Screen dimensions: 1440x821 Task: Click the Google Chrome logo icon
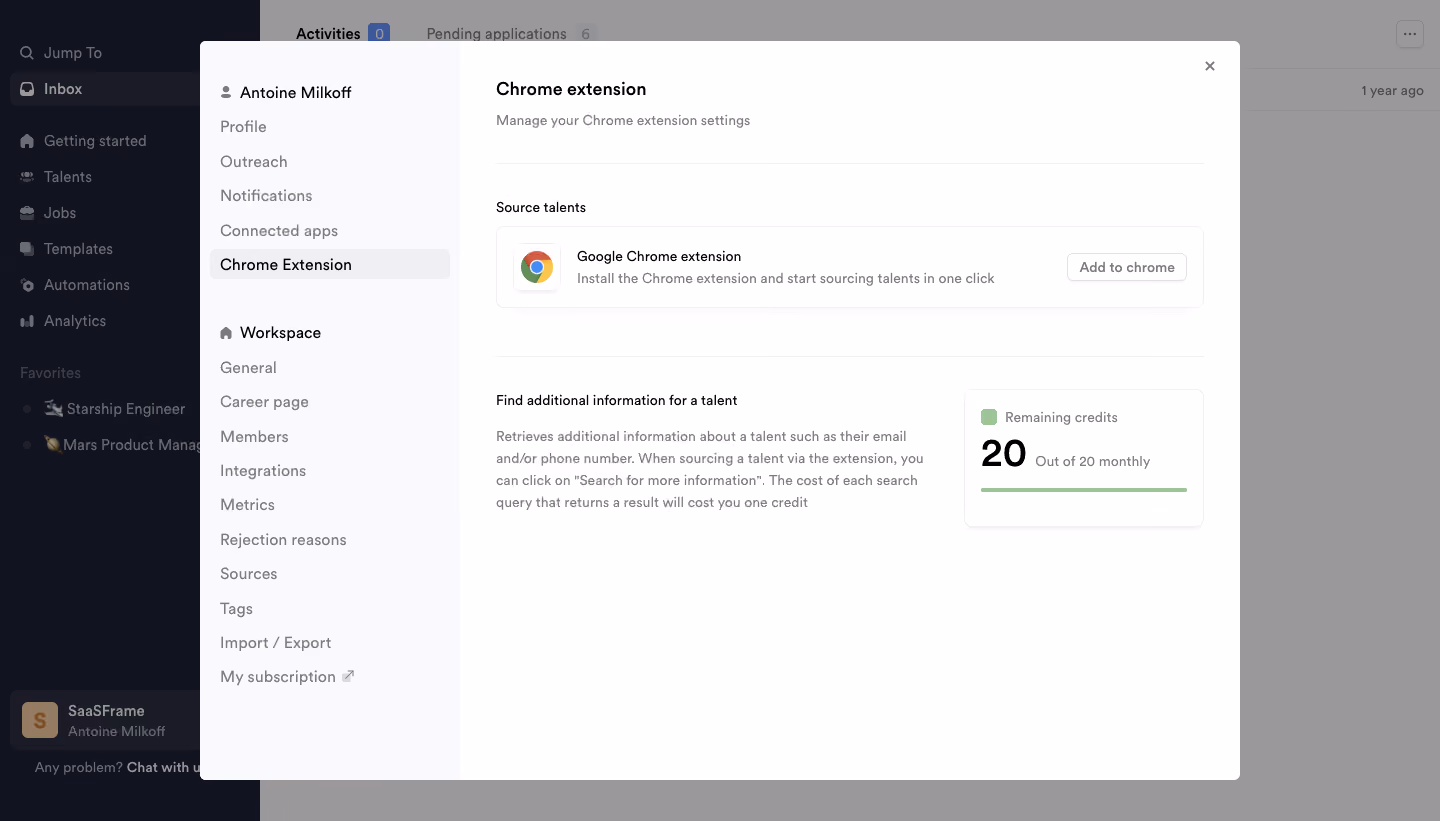[537, 267]
